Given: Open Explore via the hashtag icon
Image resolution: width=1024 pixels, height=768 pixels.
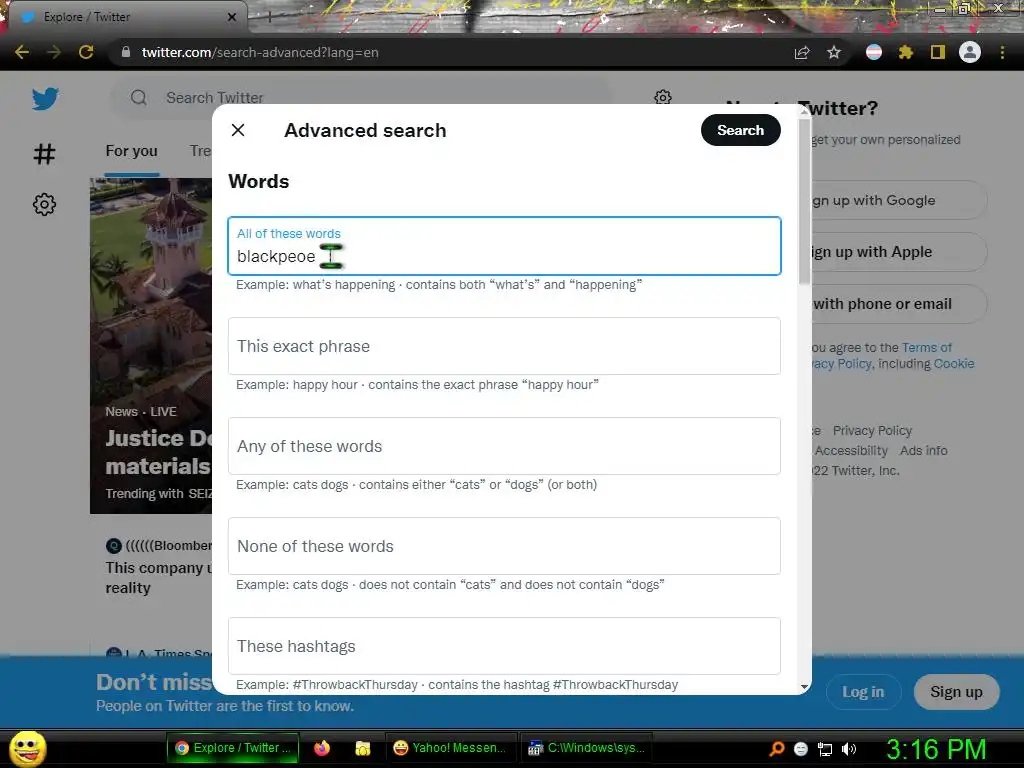Looking at the screenshot, I should click(x=44, y=154).
